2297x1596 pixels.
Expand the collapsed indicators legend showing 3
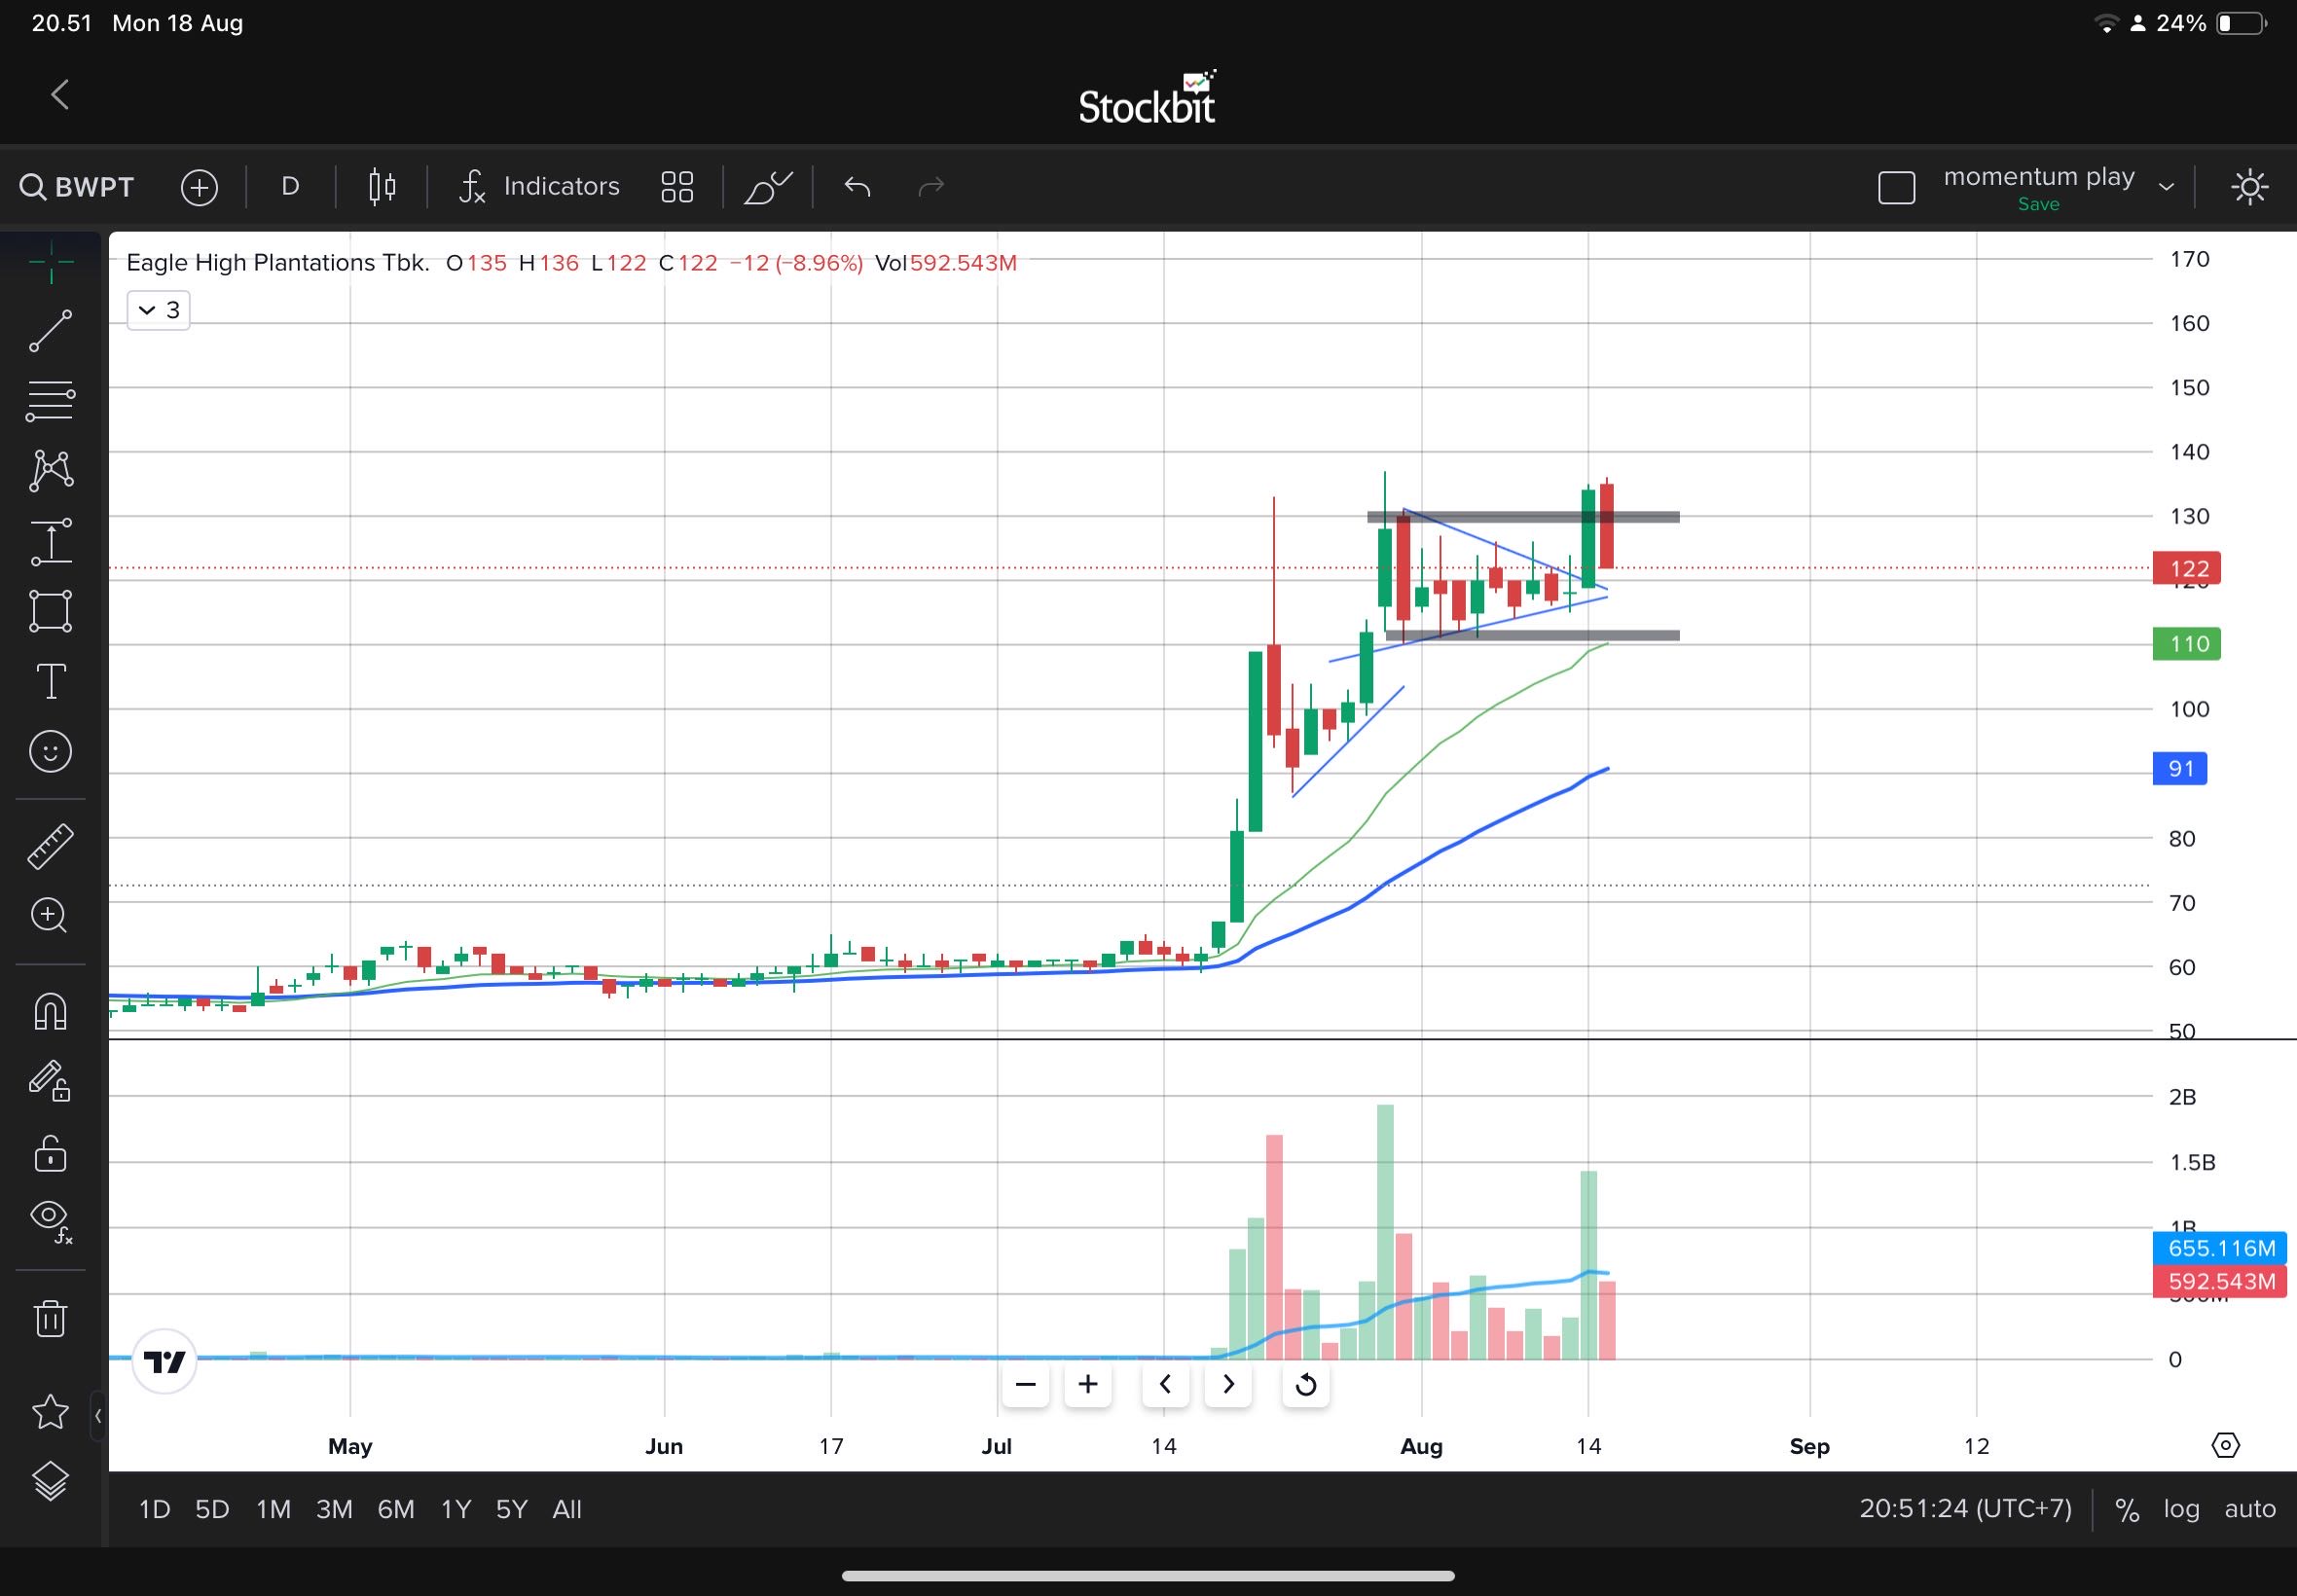[x=158, y=310]
